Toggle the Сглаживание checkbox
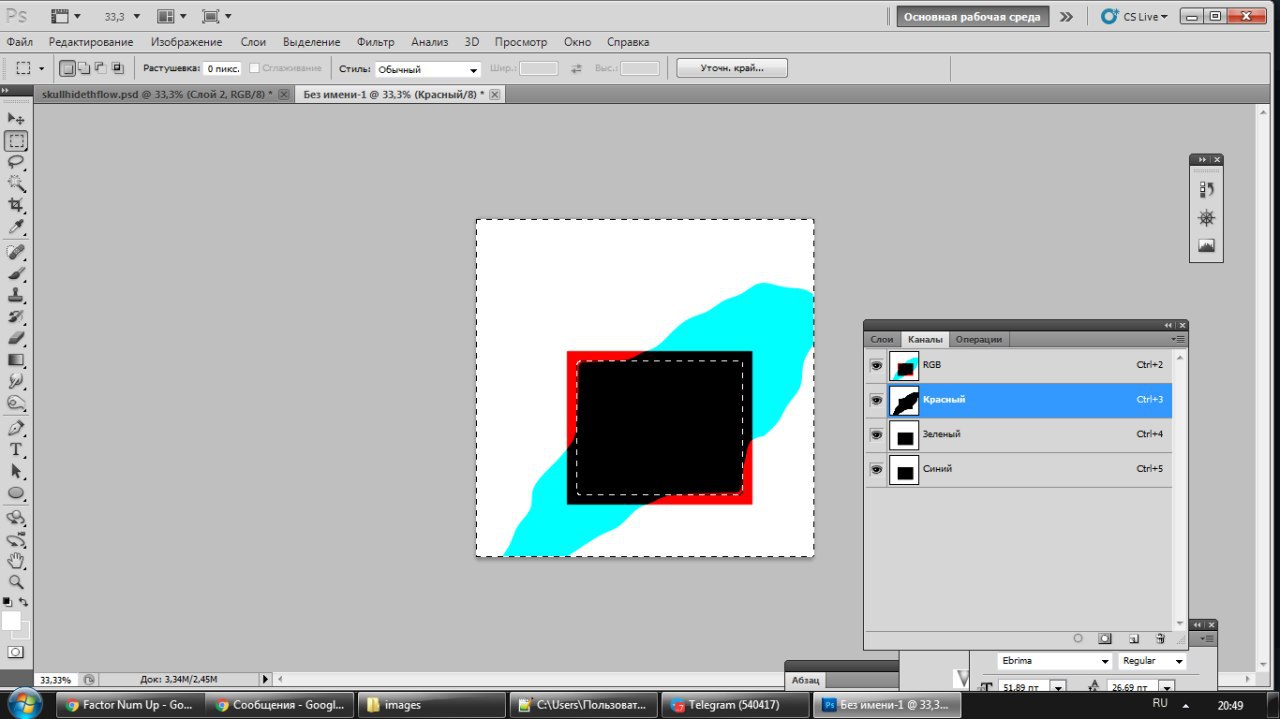Screen dimensions: 1280x719 [x=254, y=68]
